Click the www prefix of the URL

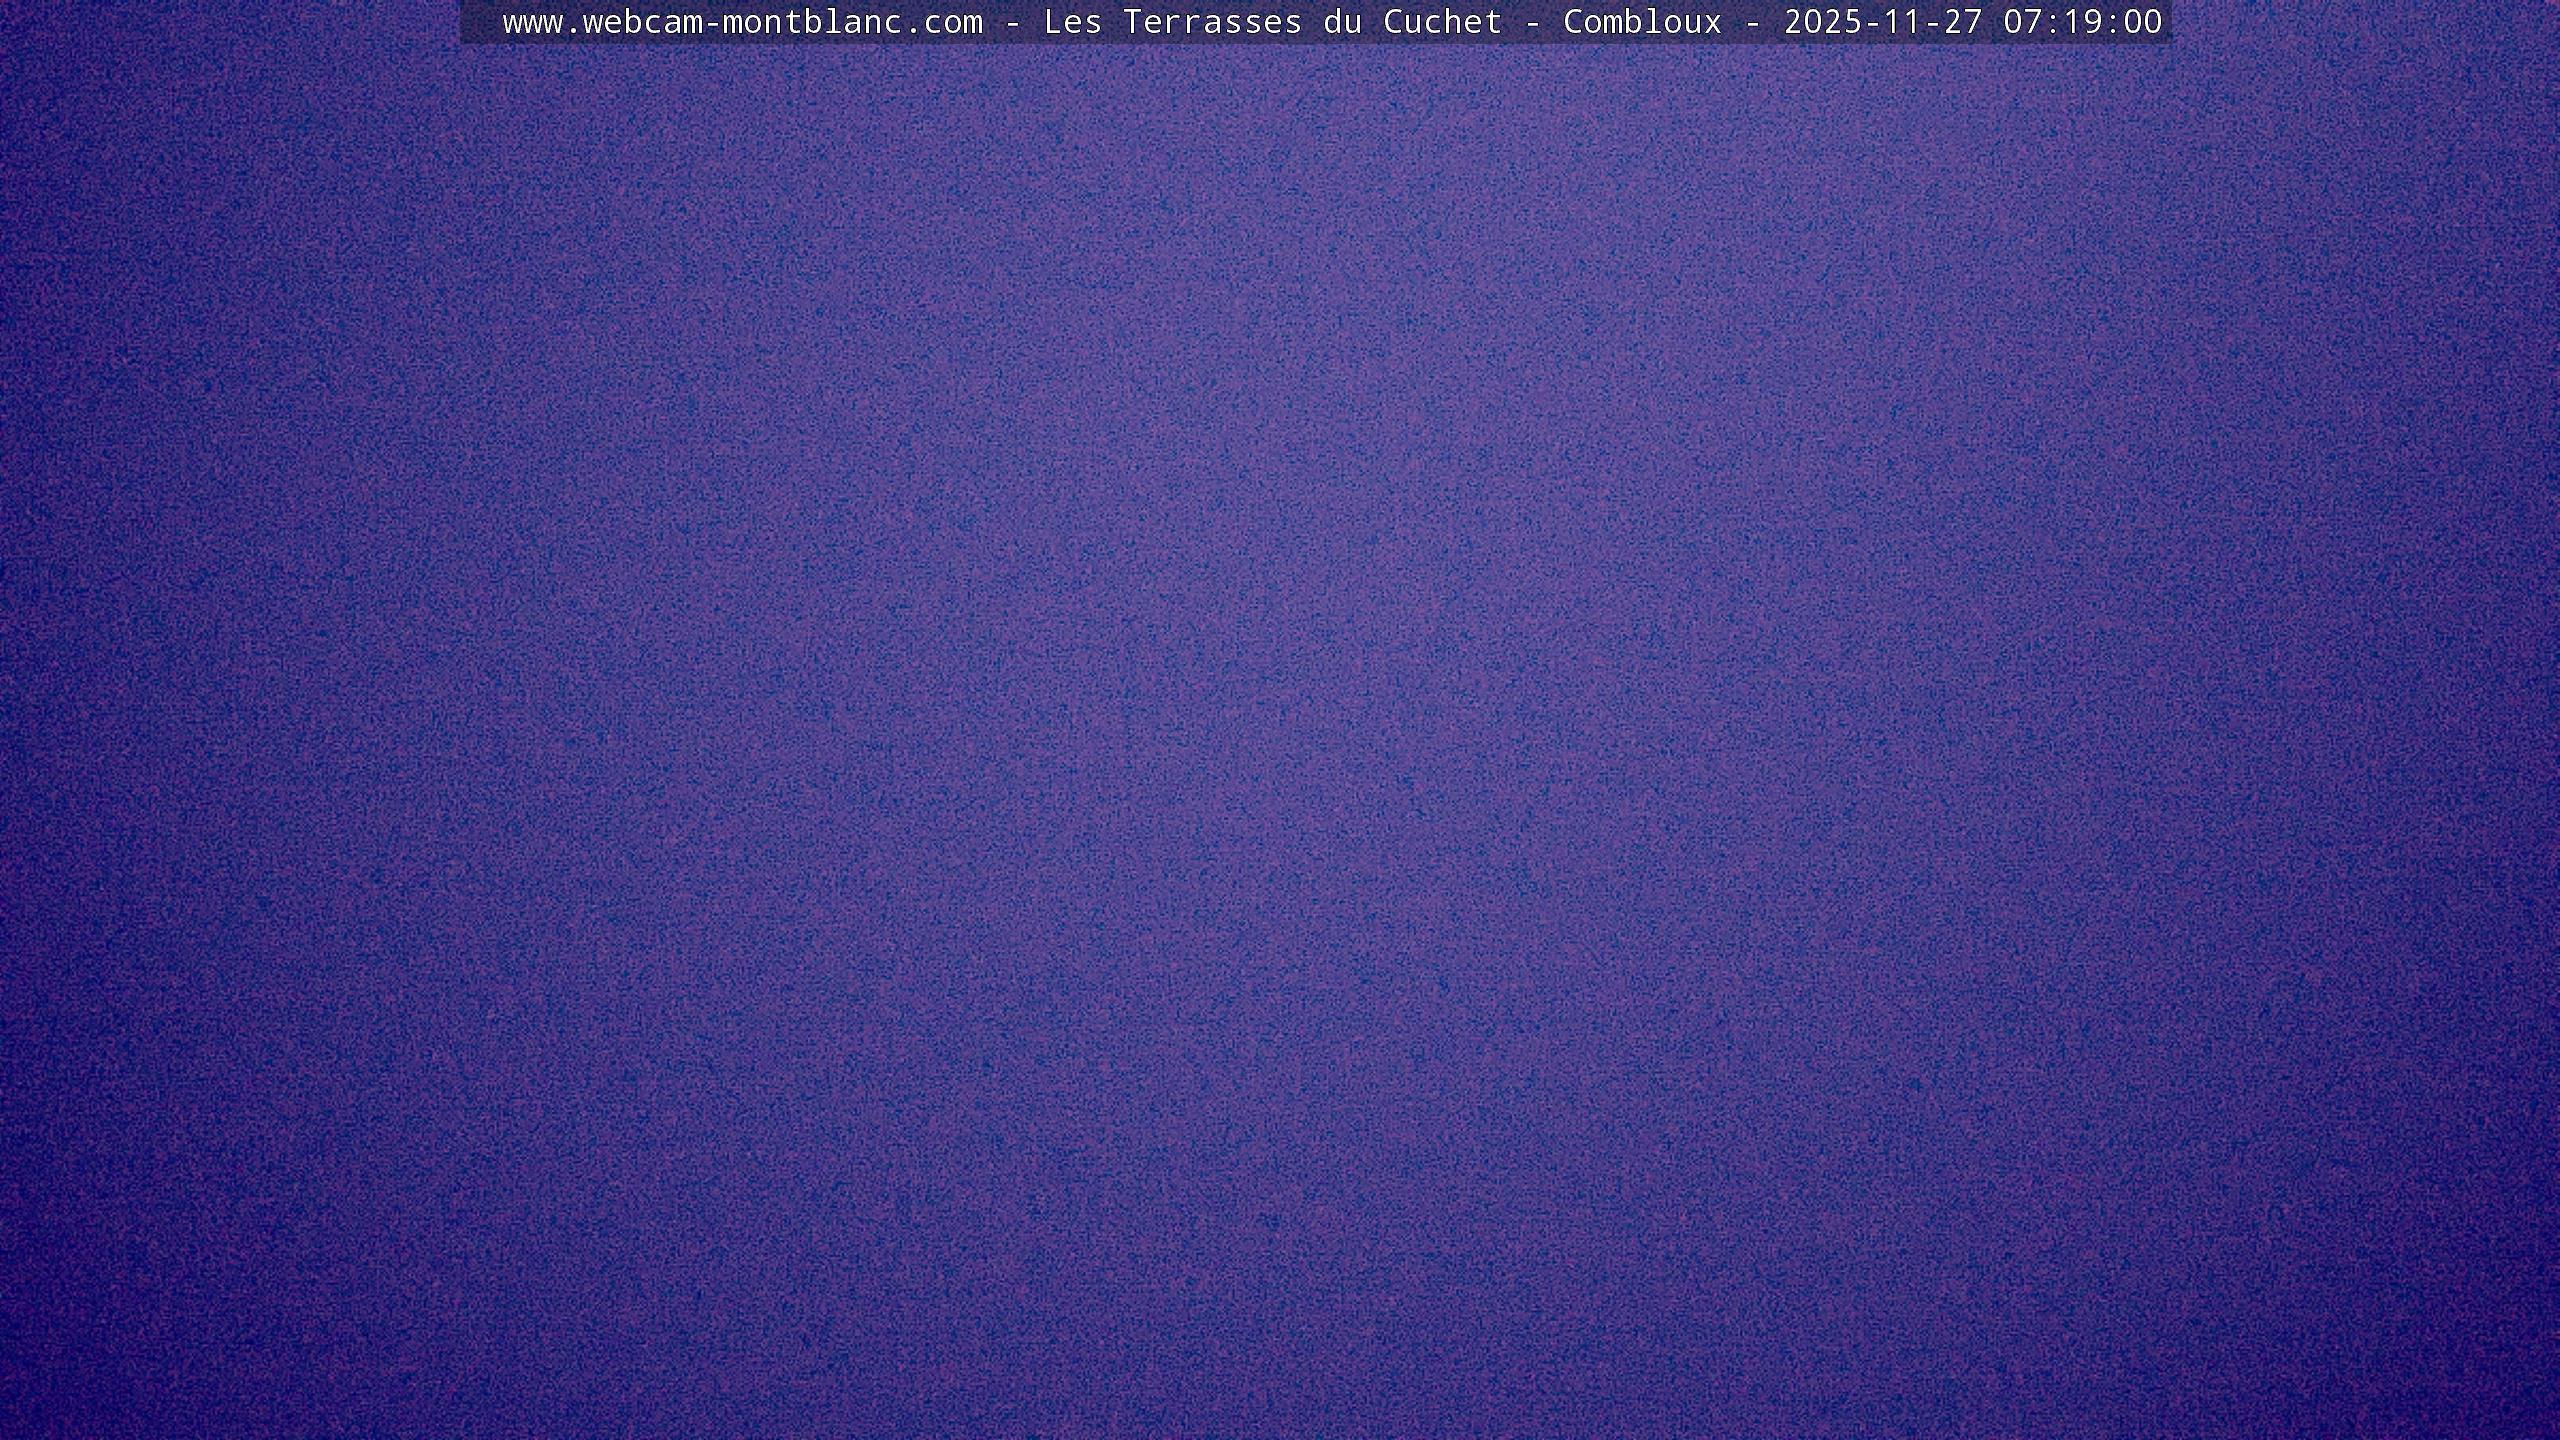pos(532,22)
